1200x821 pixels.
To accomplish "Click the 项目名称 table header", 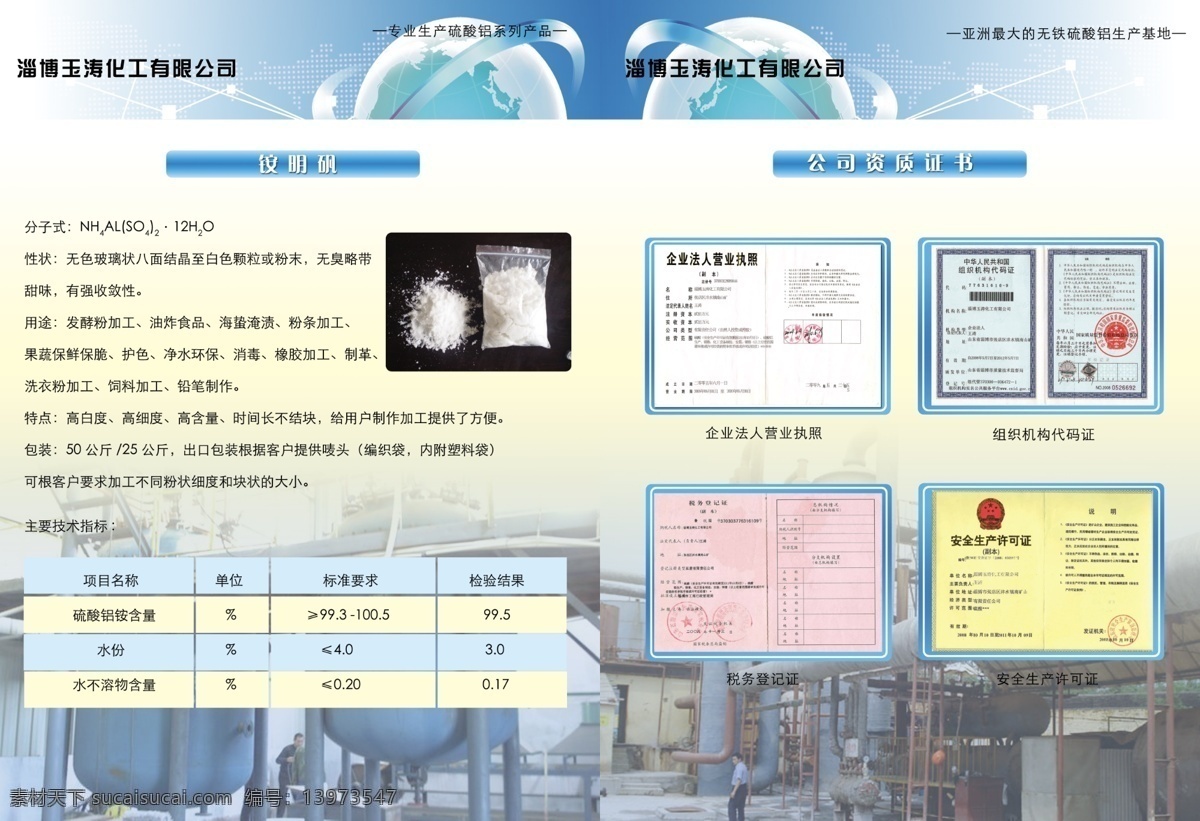I will [110, 580].
